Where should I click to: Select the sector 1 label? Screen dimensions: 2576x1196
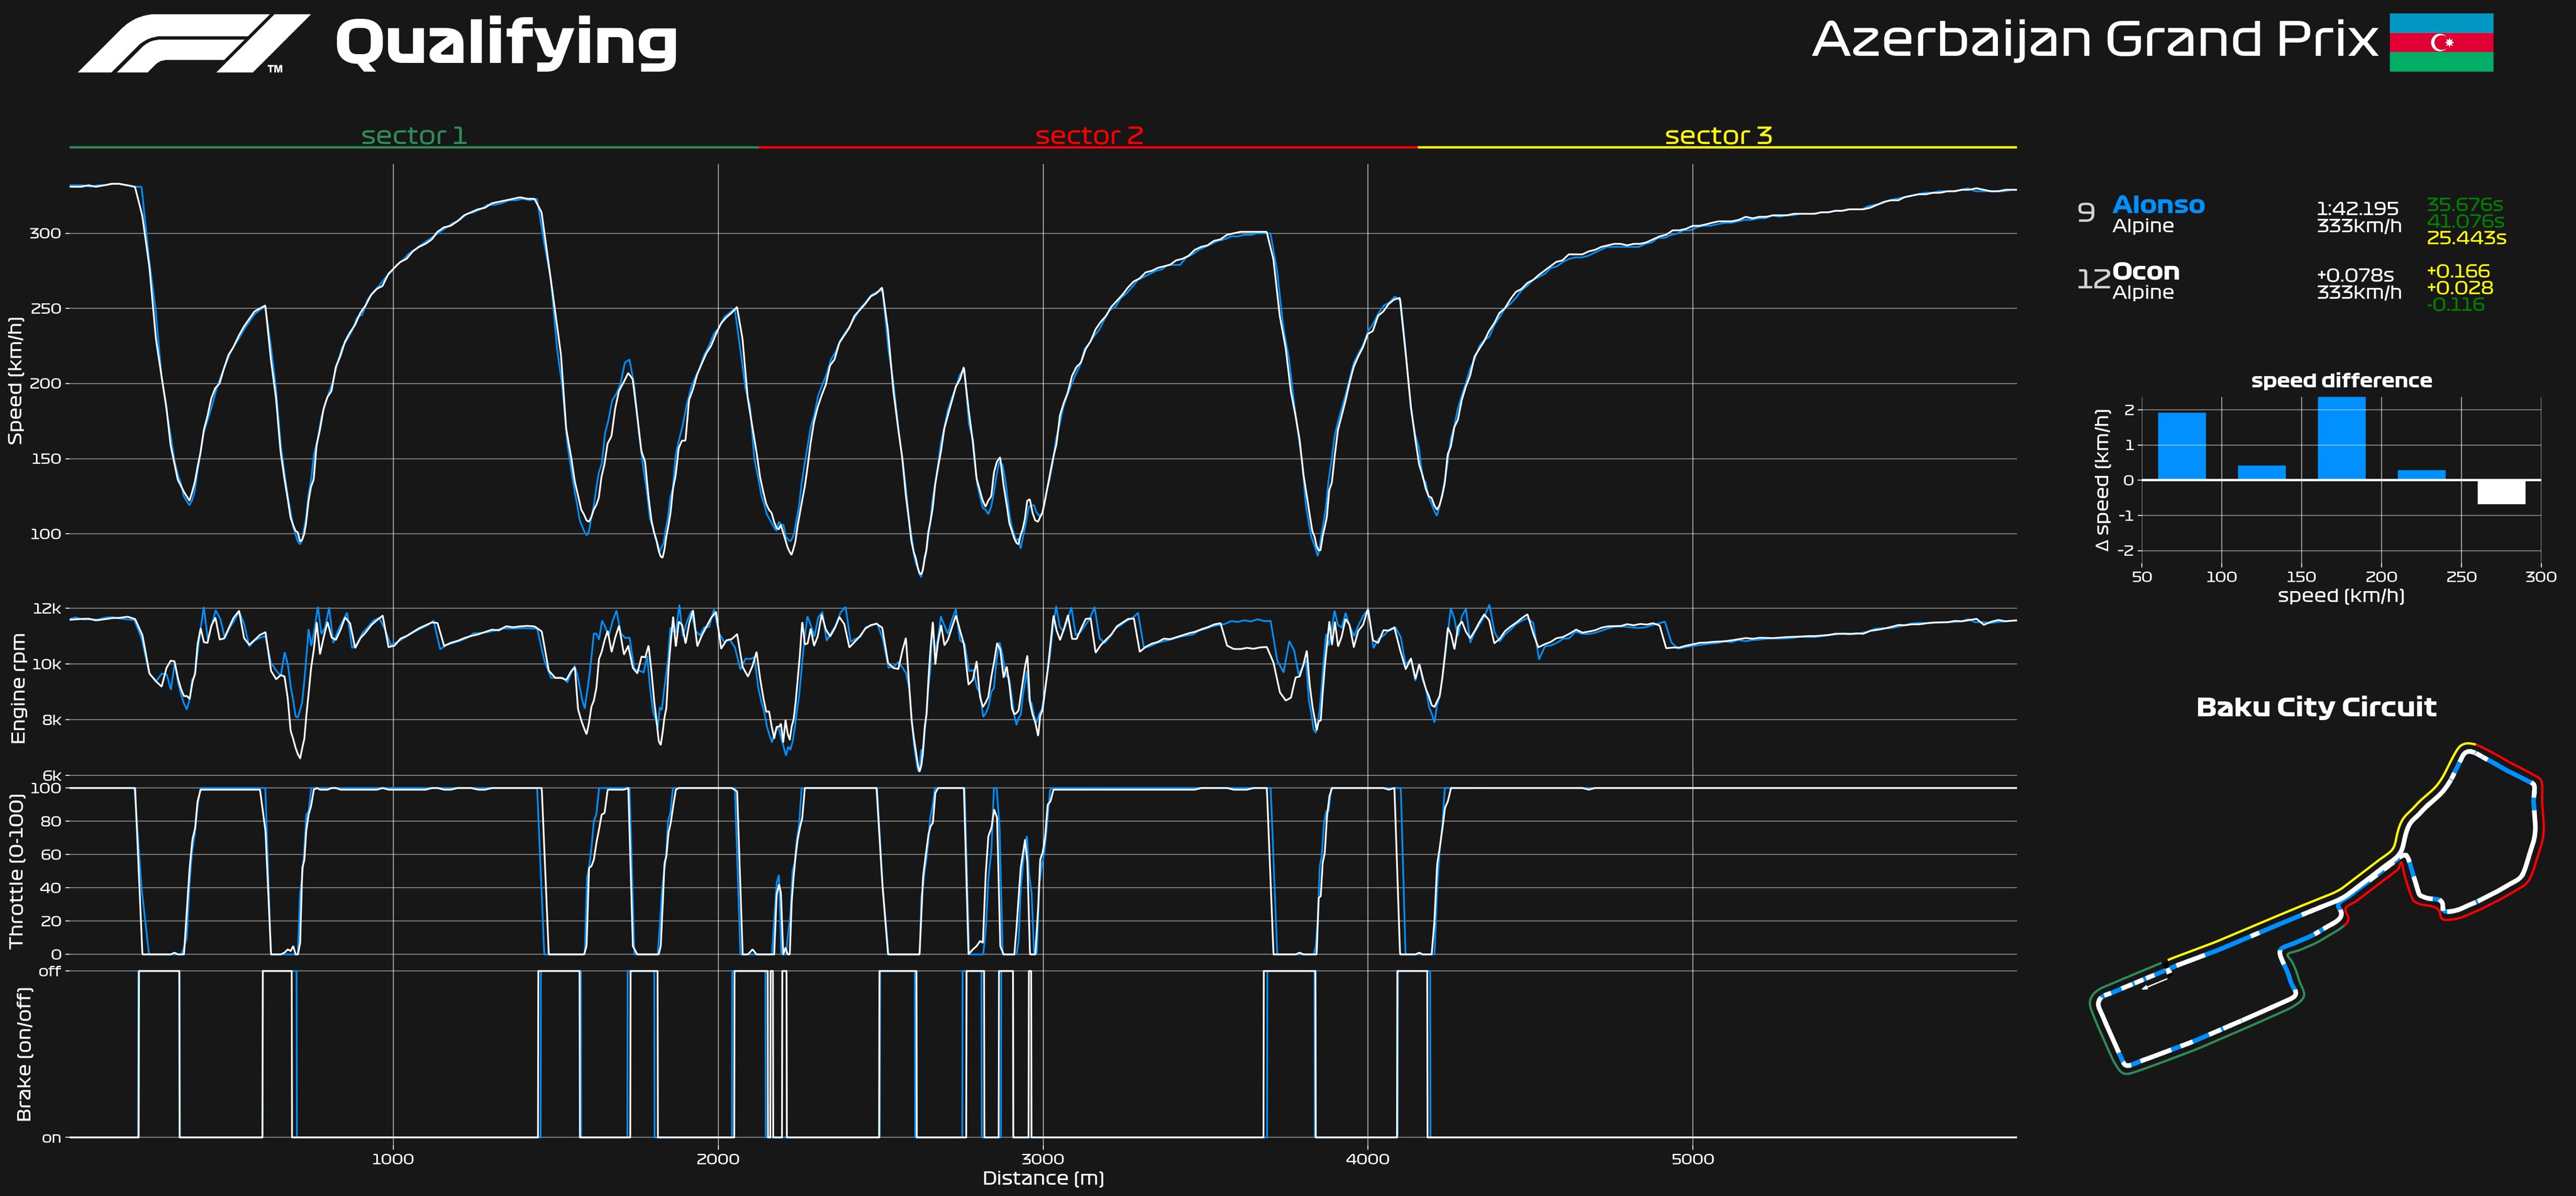click(414, 135)
